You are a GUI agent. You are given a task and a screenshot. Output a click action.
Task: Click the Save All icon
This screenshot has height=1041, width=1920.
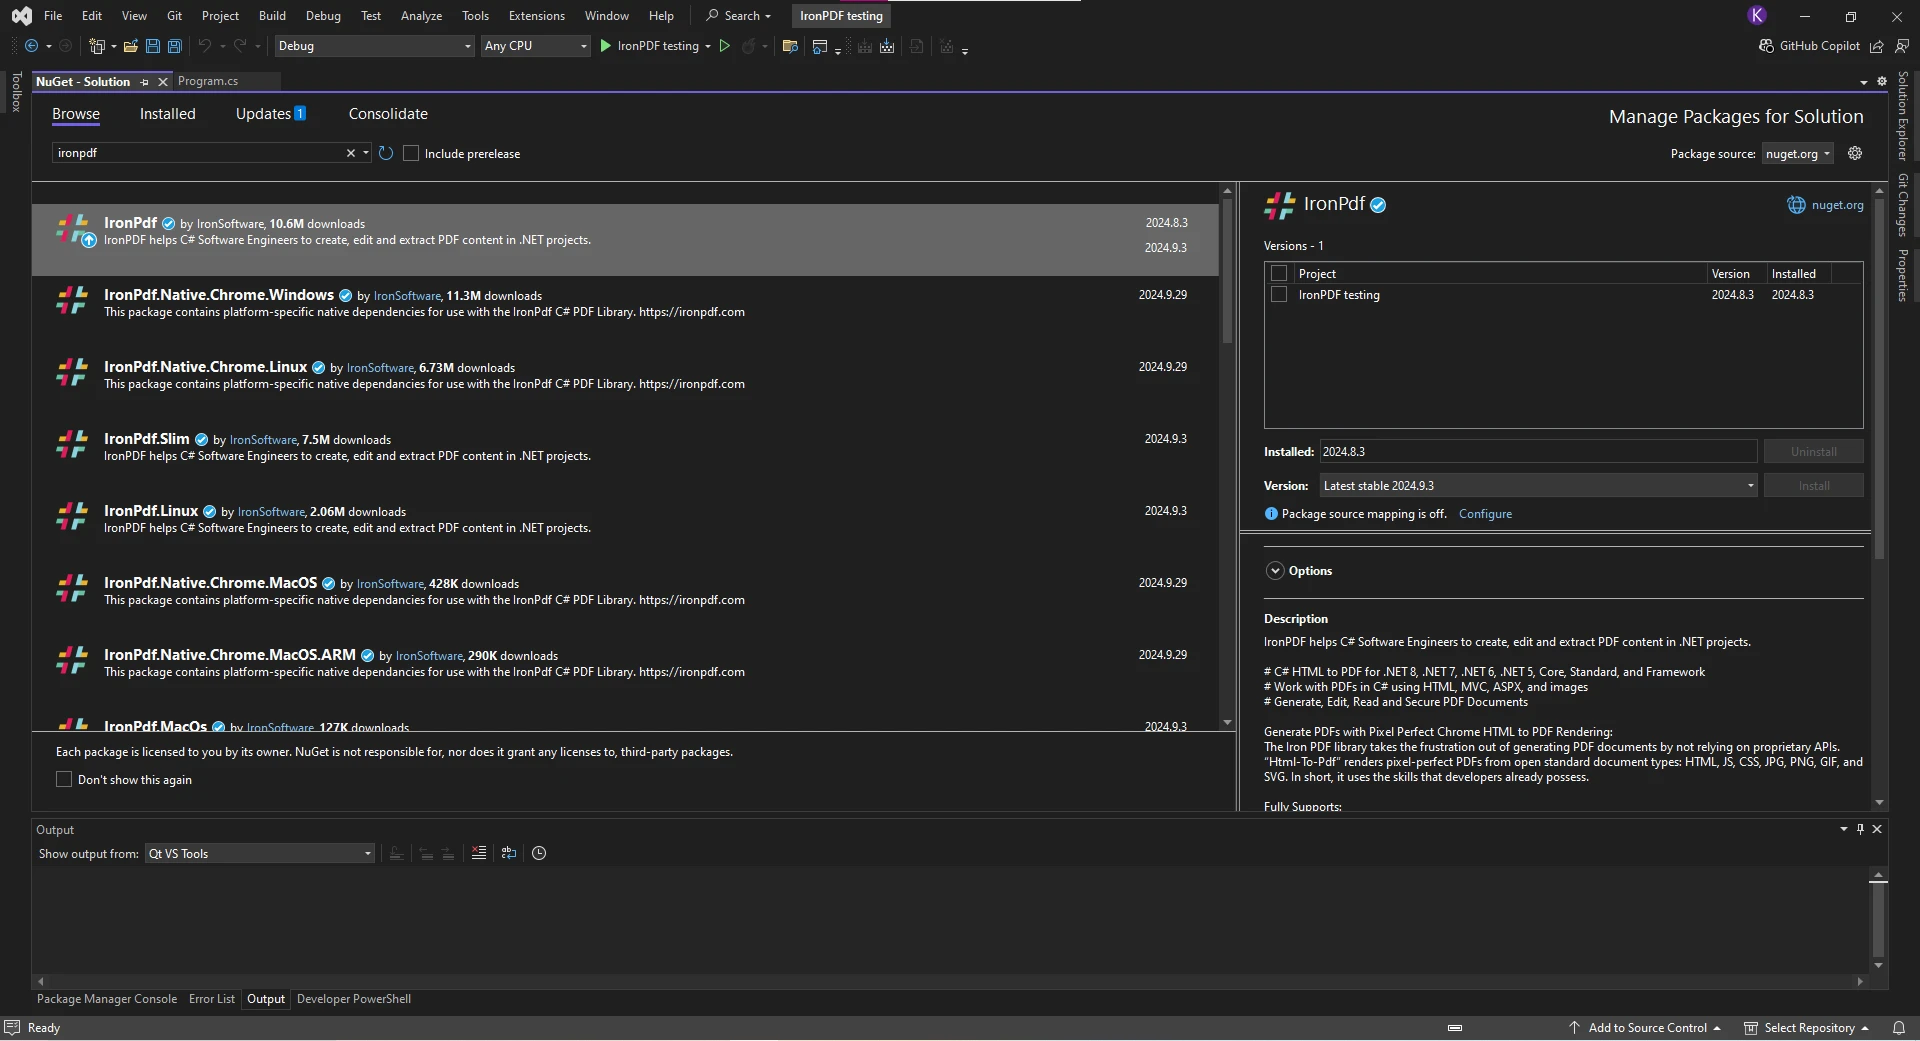175,46
